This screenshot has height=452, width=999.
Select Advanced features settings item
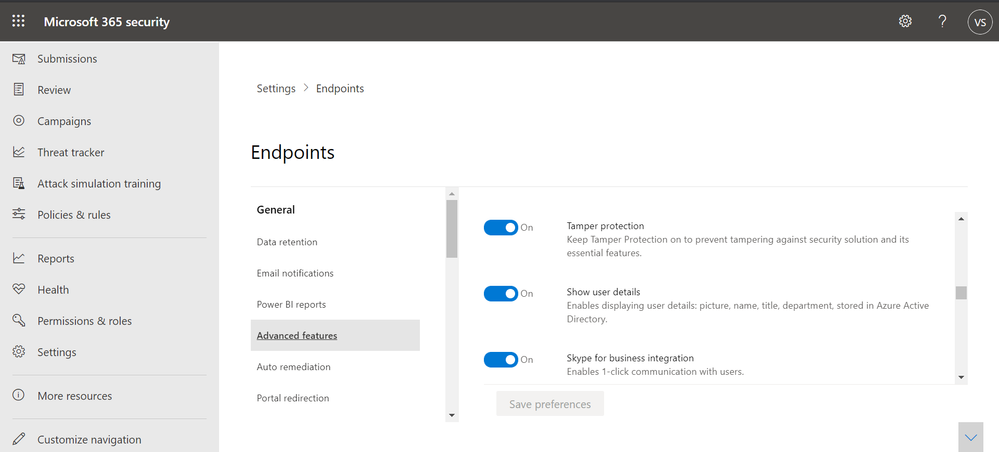[335, 335]
